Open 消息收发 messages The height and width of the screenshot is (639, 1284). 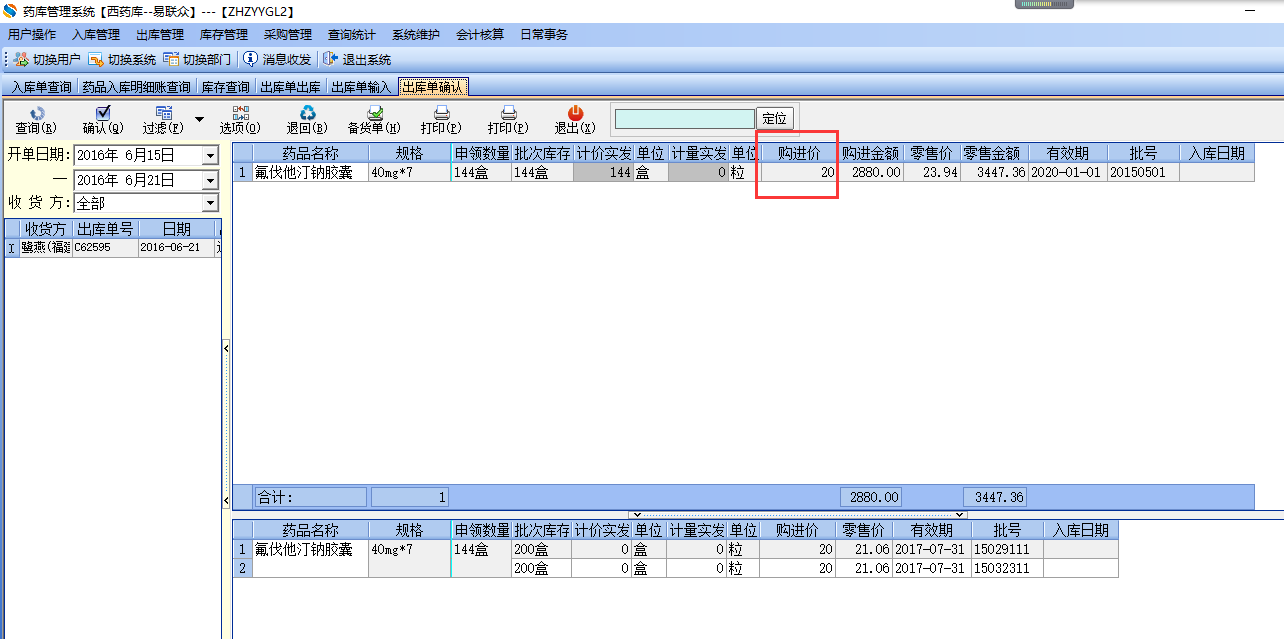pyautogui.click(x=278, y=60)
